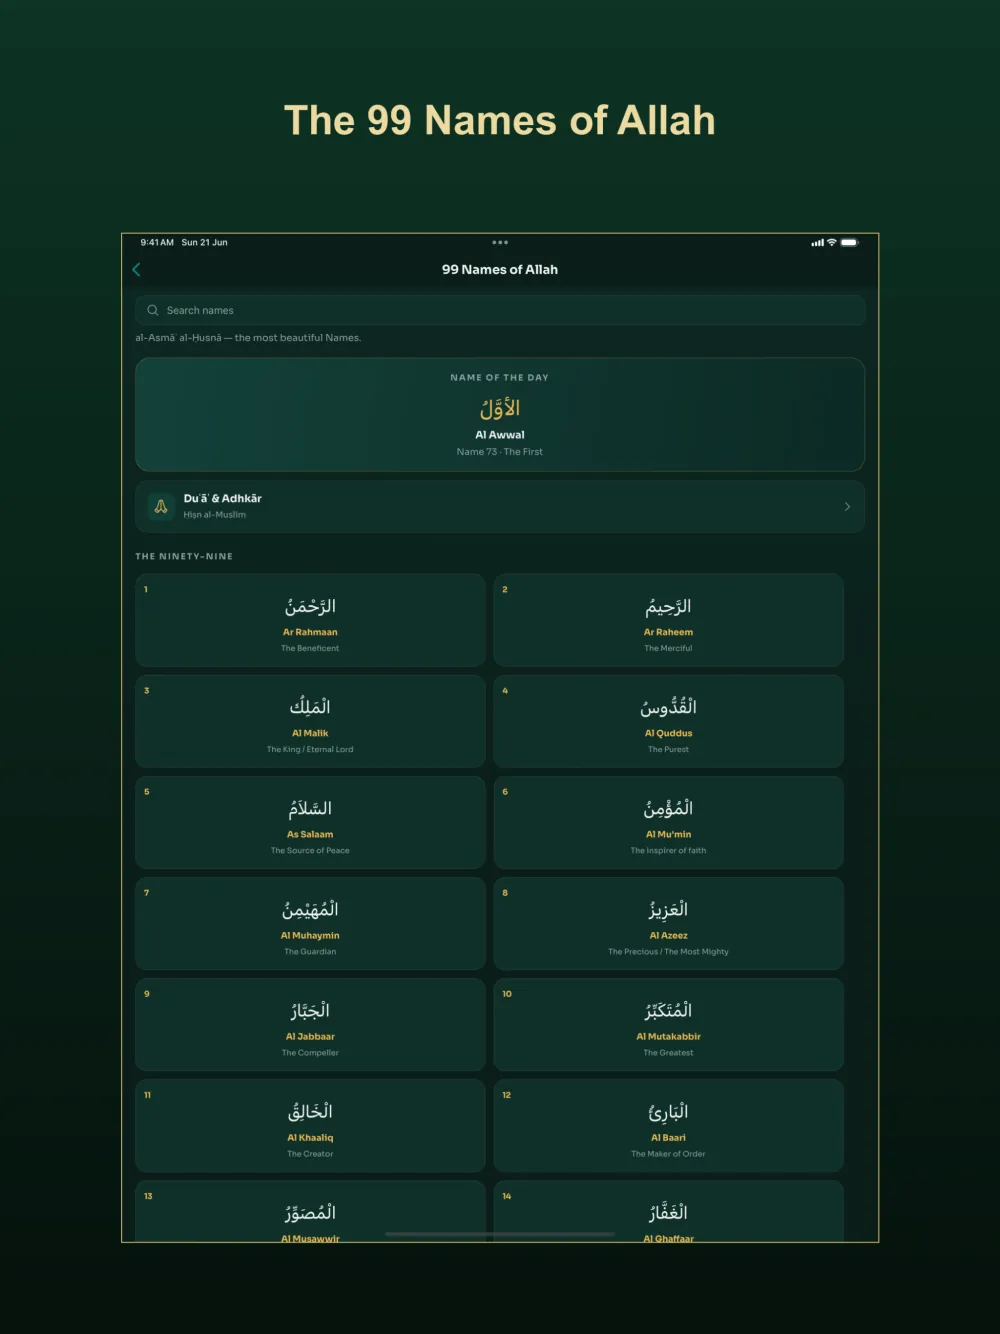Screen dimensions: 1000x1334
Task: Click the '99 Names of Allah' header title
Action: pyautogui.click(x=500, y=270)
